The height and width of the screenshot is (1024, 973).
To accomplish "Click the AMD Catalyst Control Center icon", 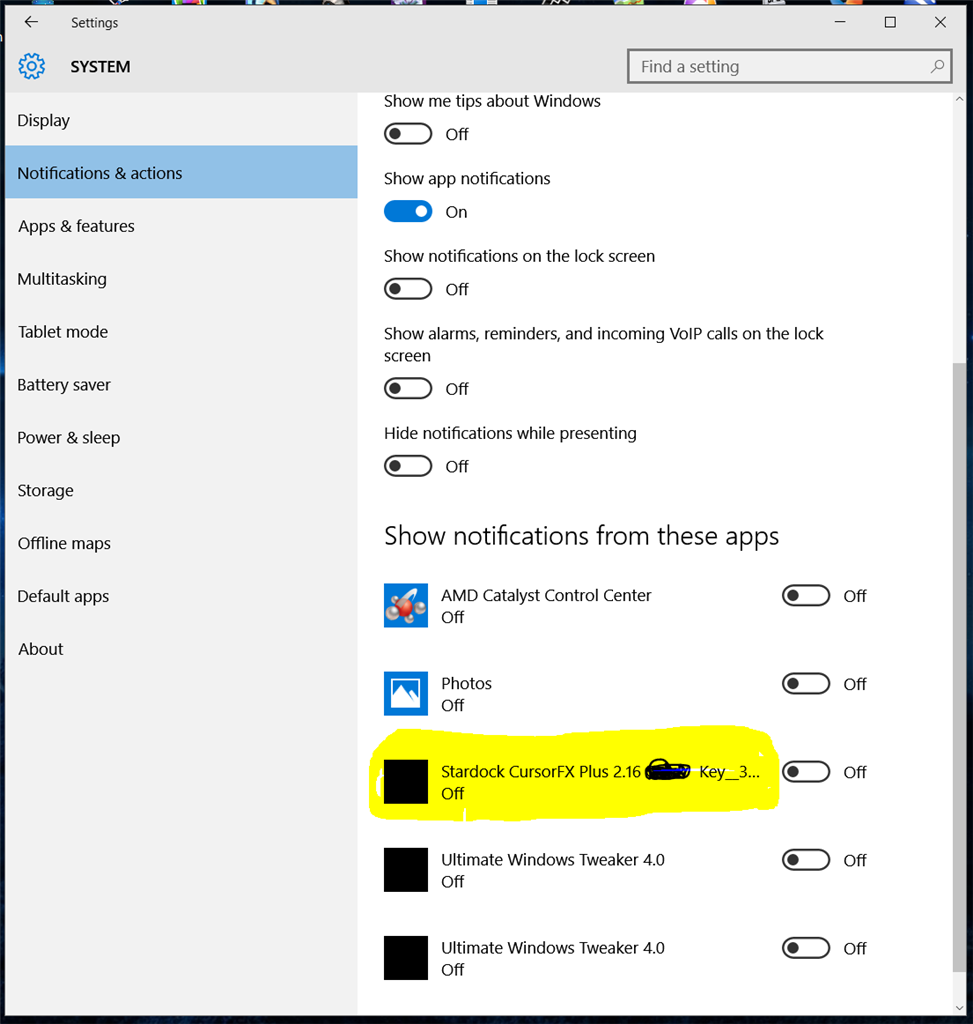I will click(x=406, y=605).
